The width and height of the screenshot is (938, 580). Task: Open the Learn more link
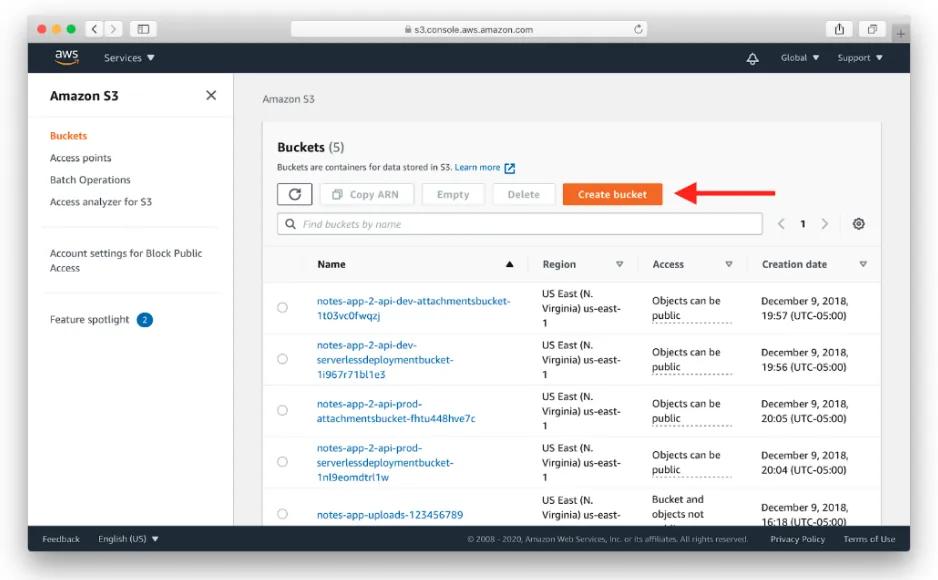pos(477,167)
